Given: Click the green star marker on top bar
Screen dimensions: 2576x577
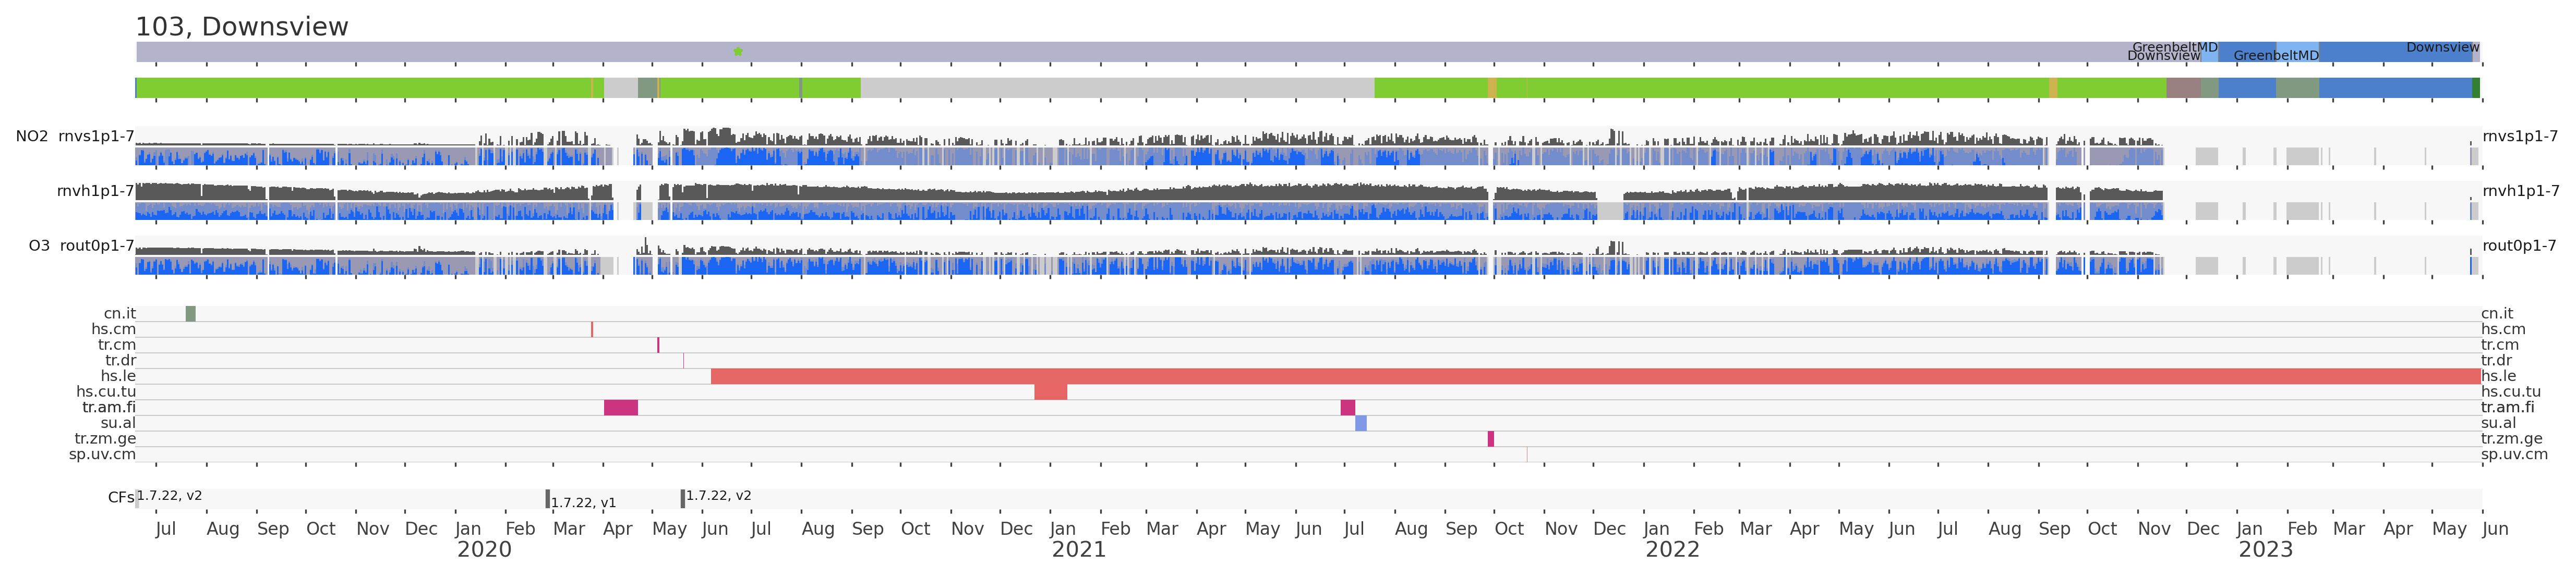Looking at the screenshot, I should [x=738, y=51].
